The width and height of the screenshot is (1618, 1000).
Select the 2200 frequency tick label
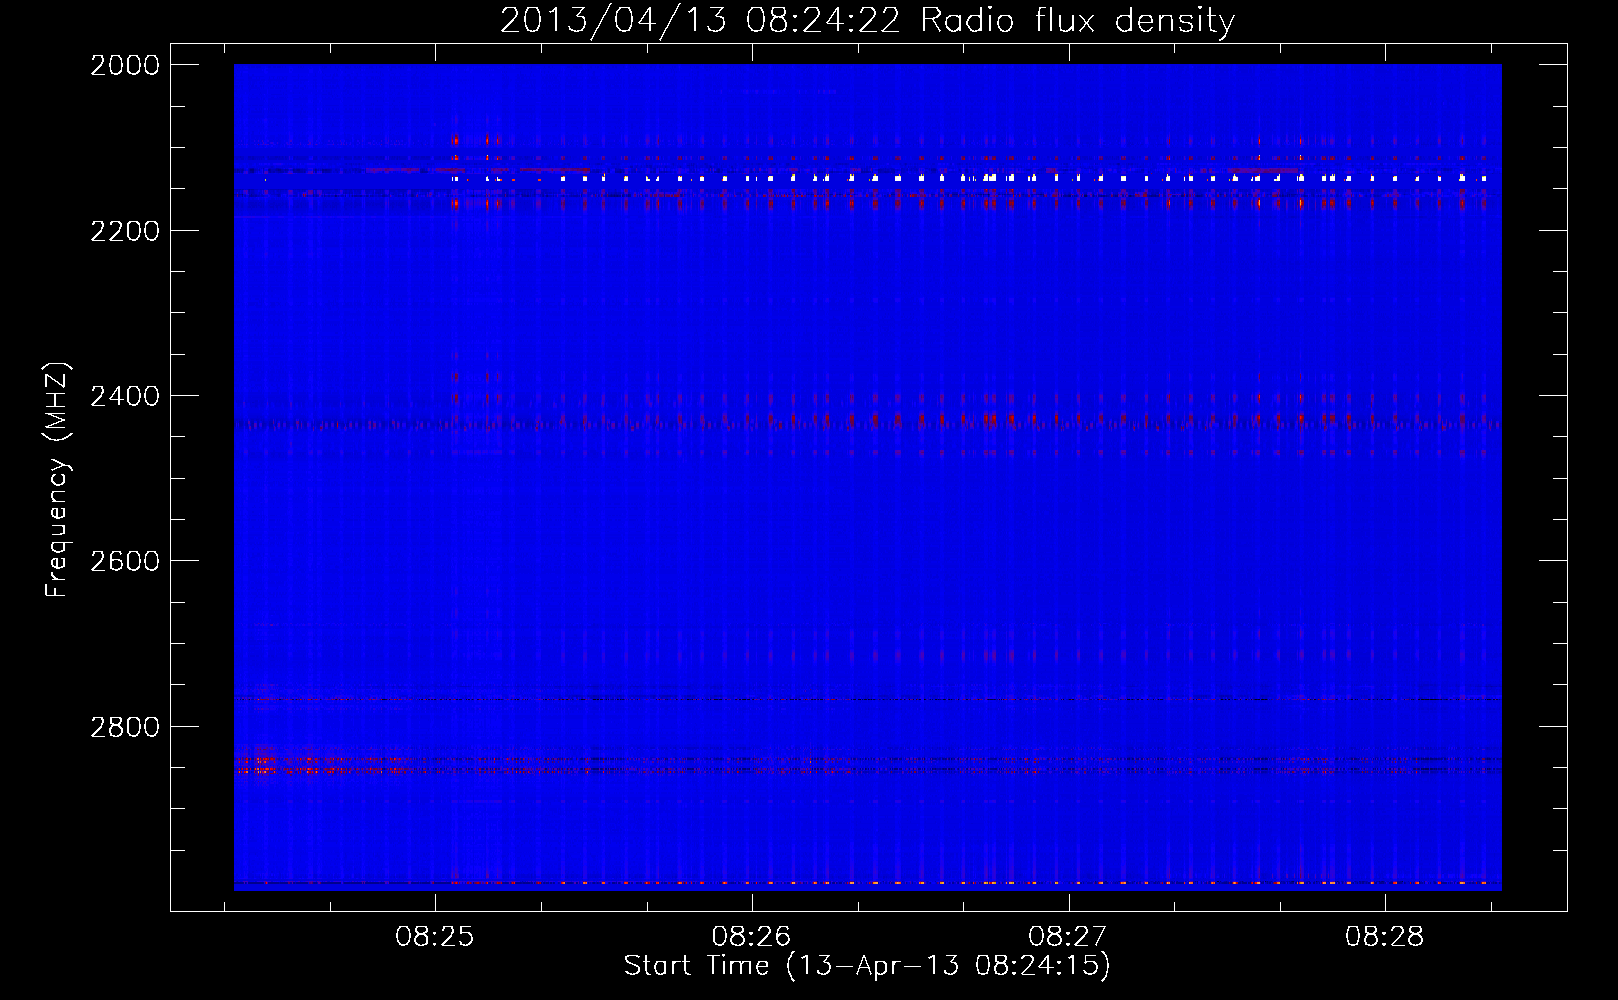point(125,231)
